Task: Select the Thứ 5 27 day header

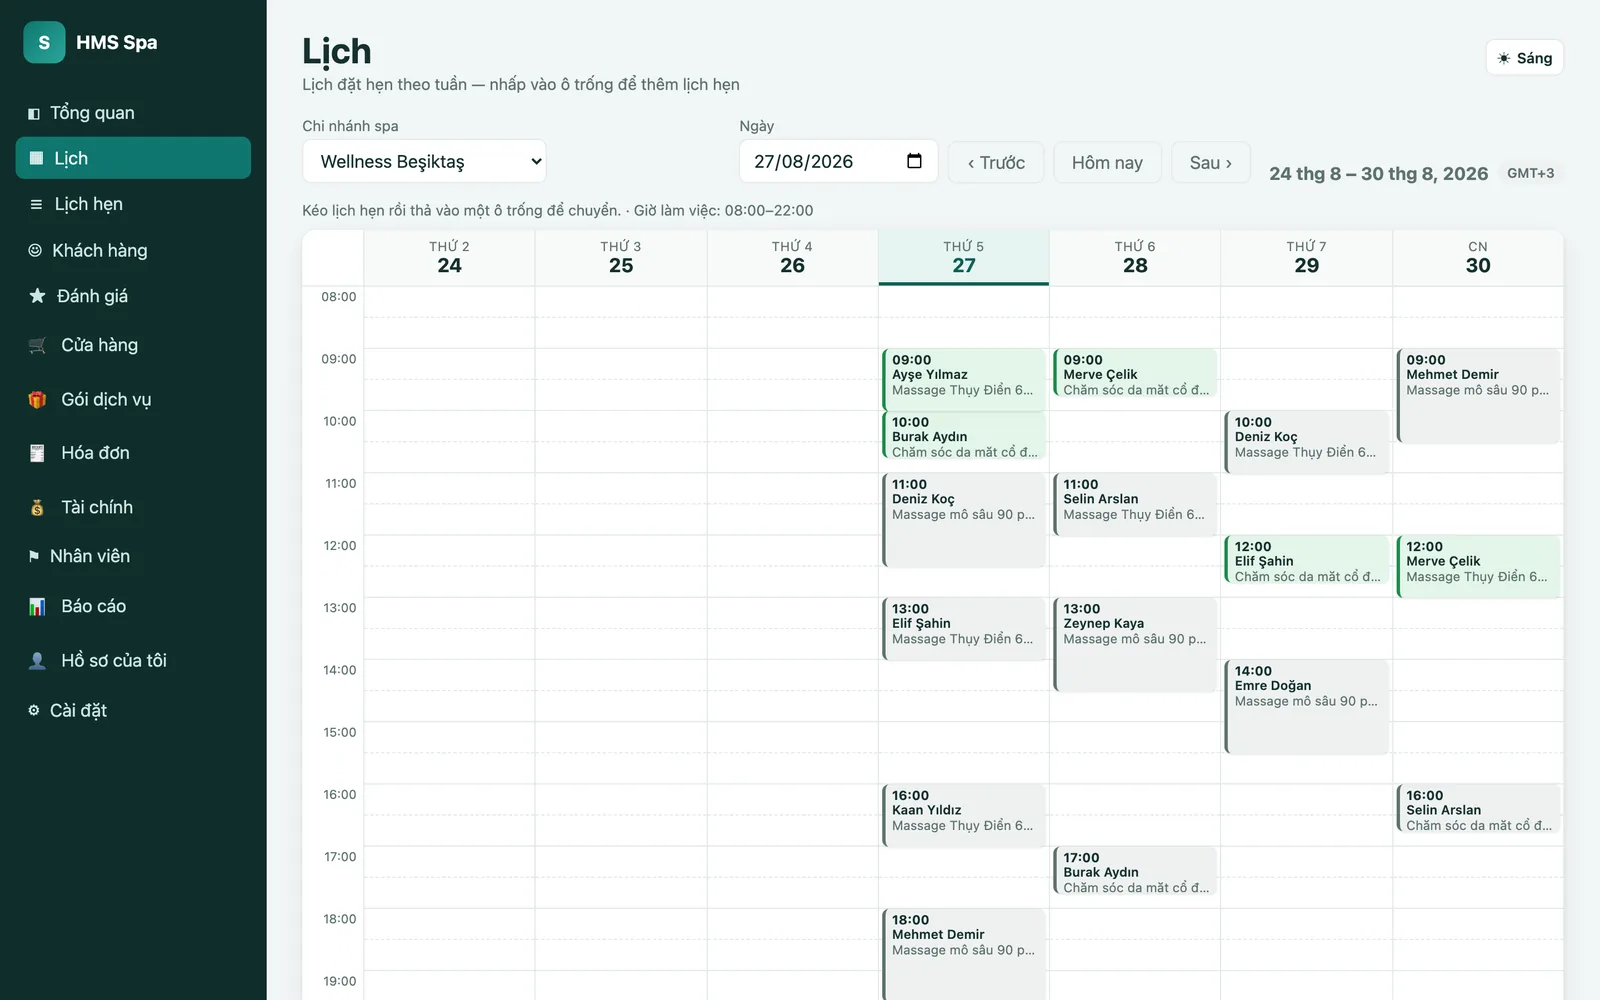Action: pos(964,257)
